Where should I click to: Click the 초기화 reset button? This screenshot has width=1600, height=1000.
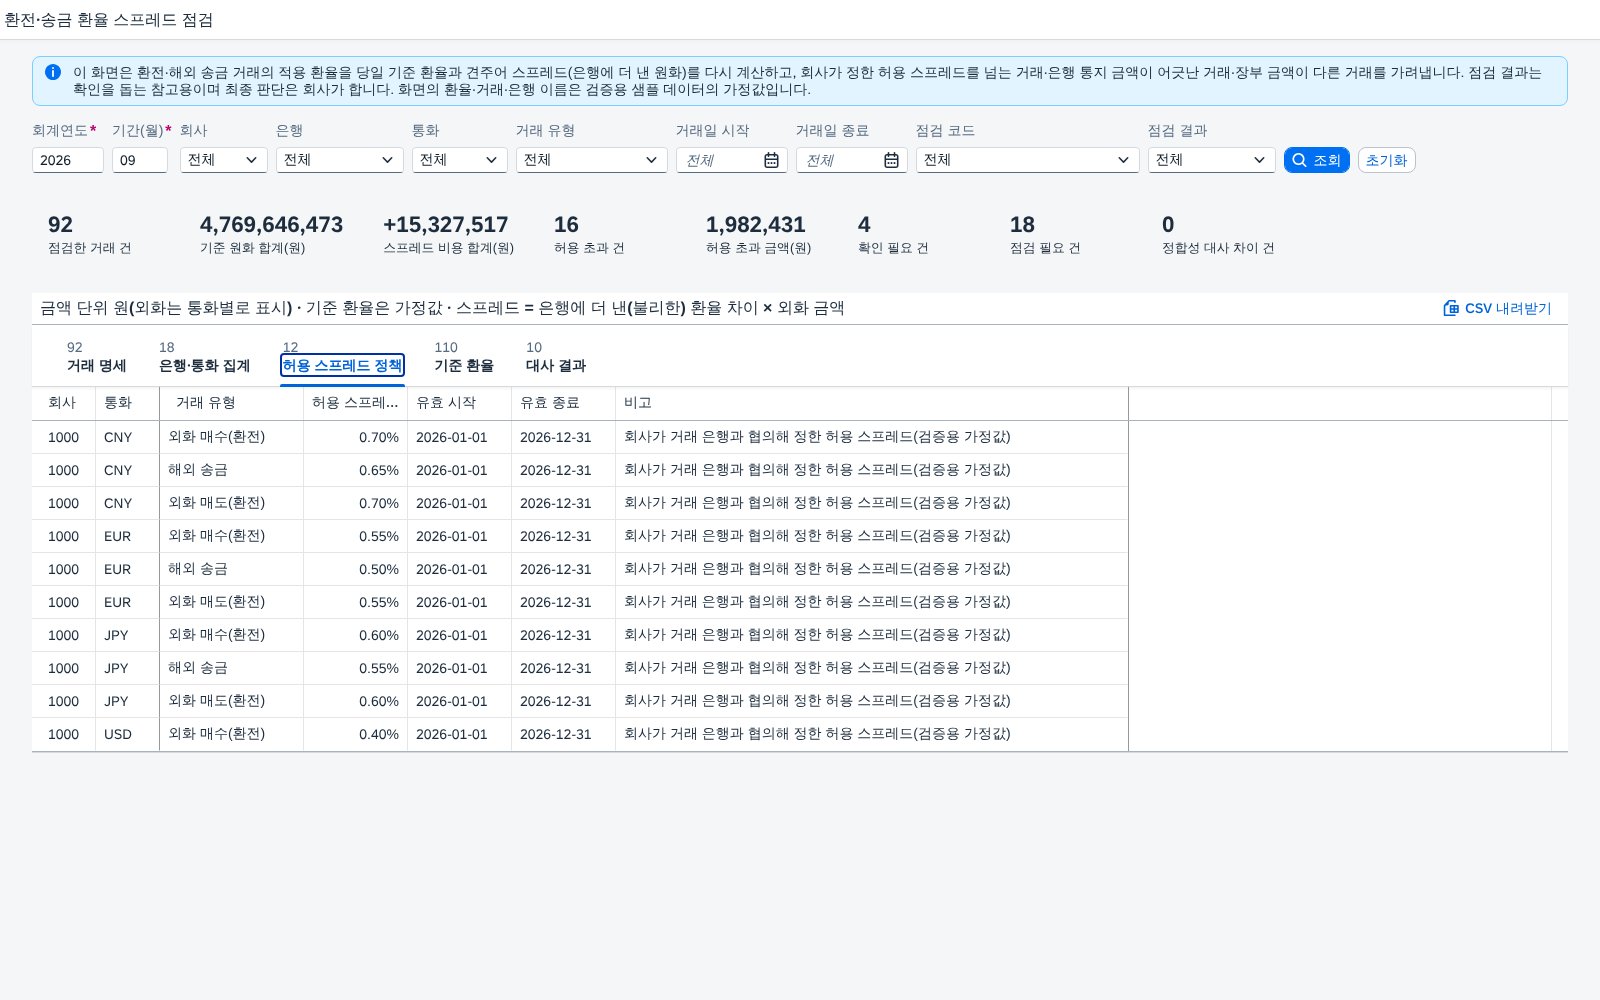1386,160
